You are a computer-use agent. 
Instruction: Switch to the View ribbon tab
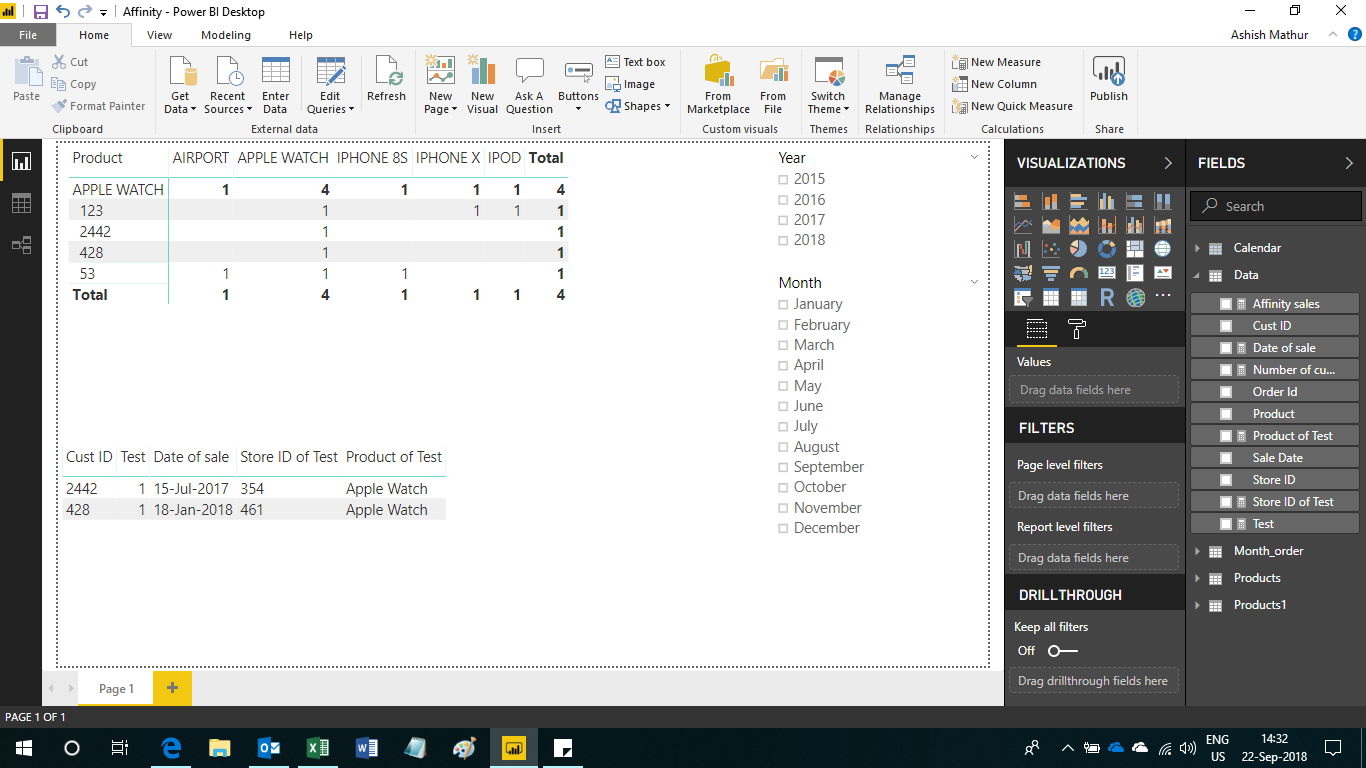coord(159,35)
